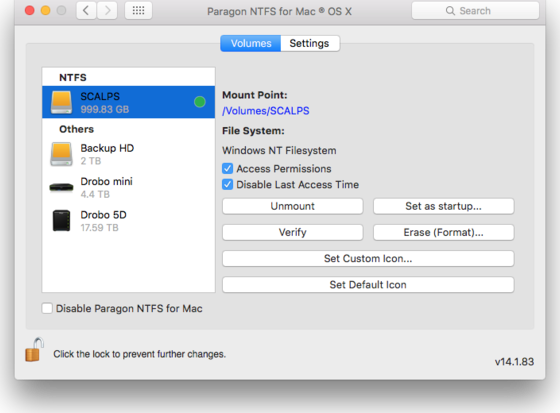
Task: Click the back navigation arrow
Action: coord(86,11)
